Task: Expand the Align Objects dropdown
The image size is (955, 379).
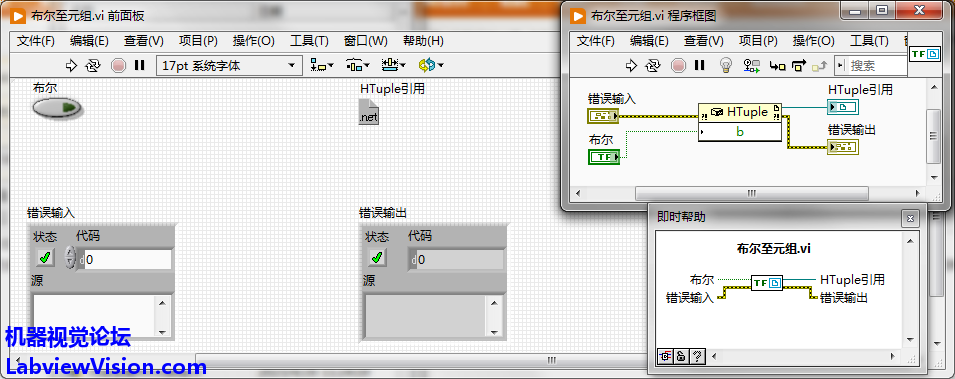Action: [x=322, y=65]
